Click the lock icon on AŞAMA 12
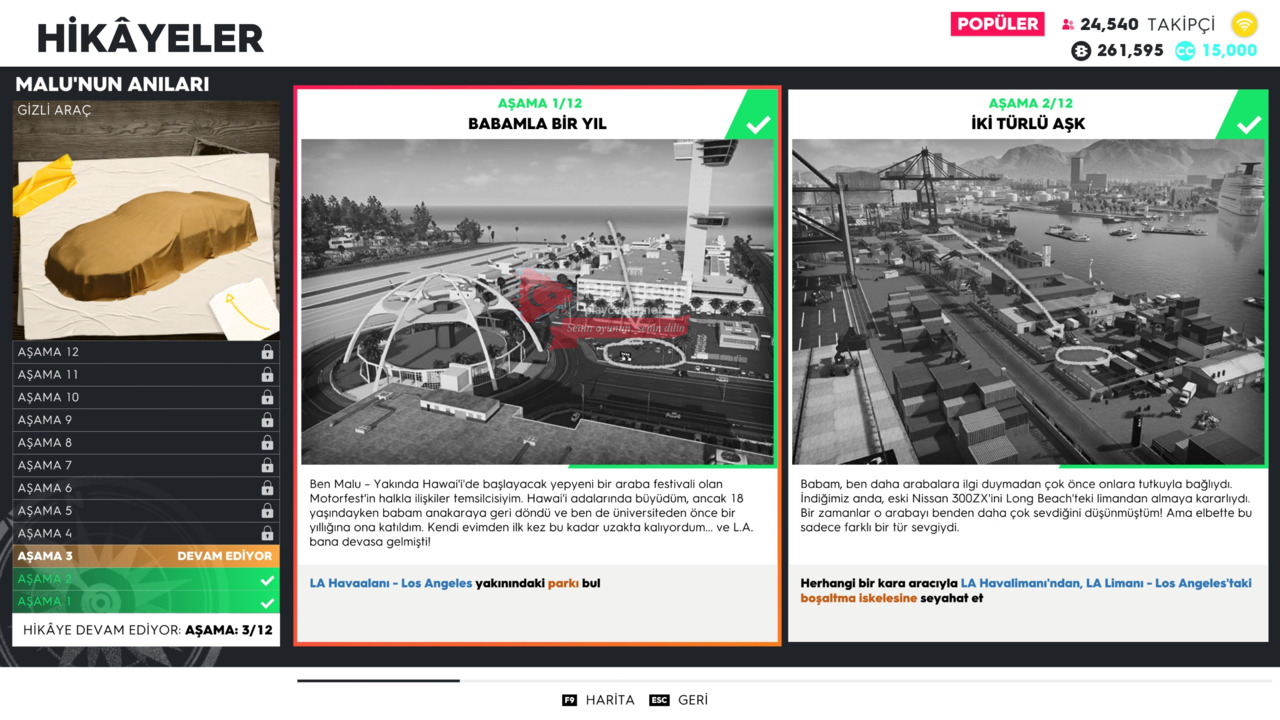 click(267, 352)
